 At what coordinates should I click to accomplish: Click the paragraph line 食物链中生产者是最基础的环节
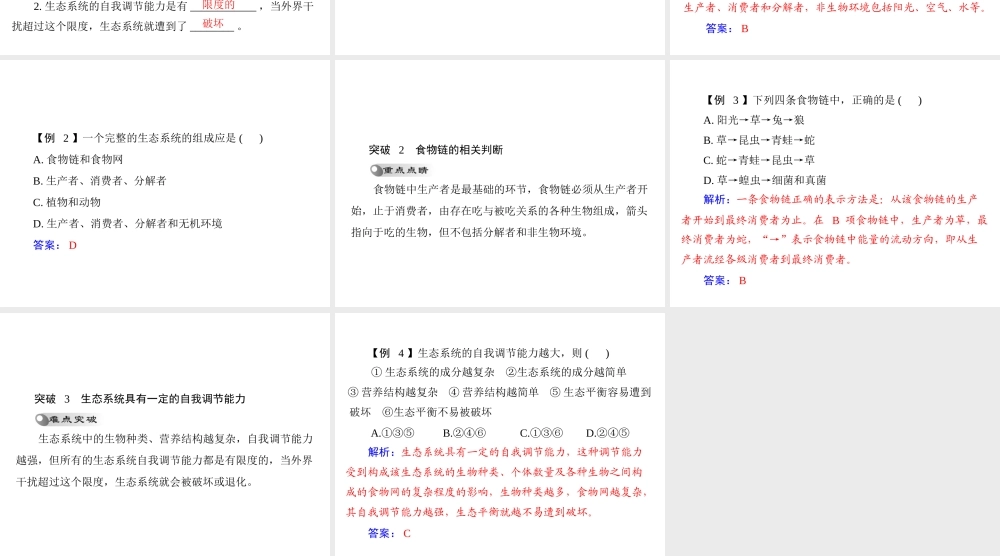point(511,189)
